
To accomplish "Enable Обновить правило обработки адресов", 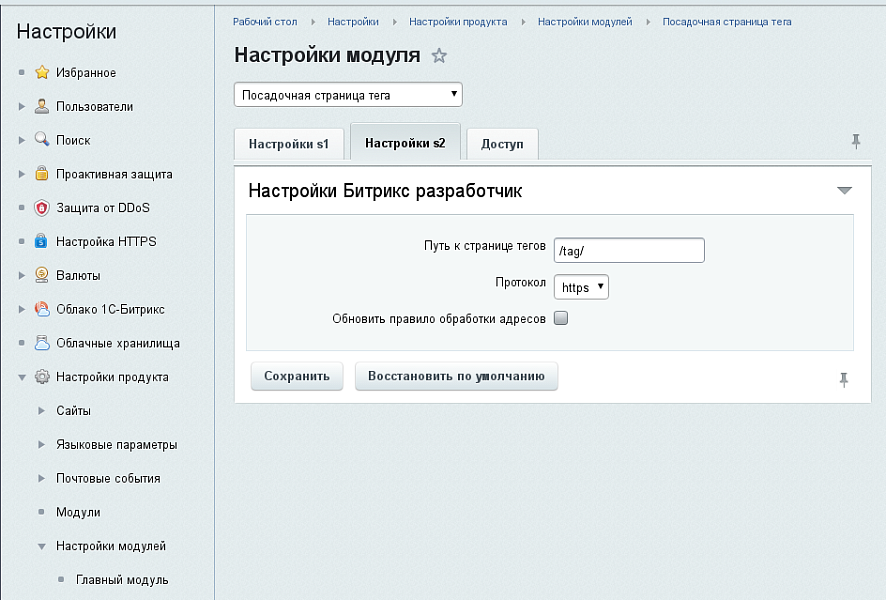I will tap(561, 317).
